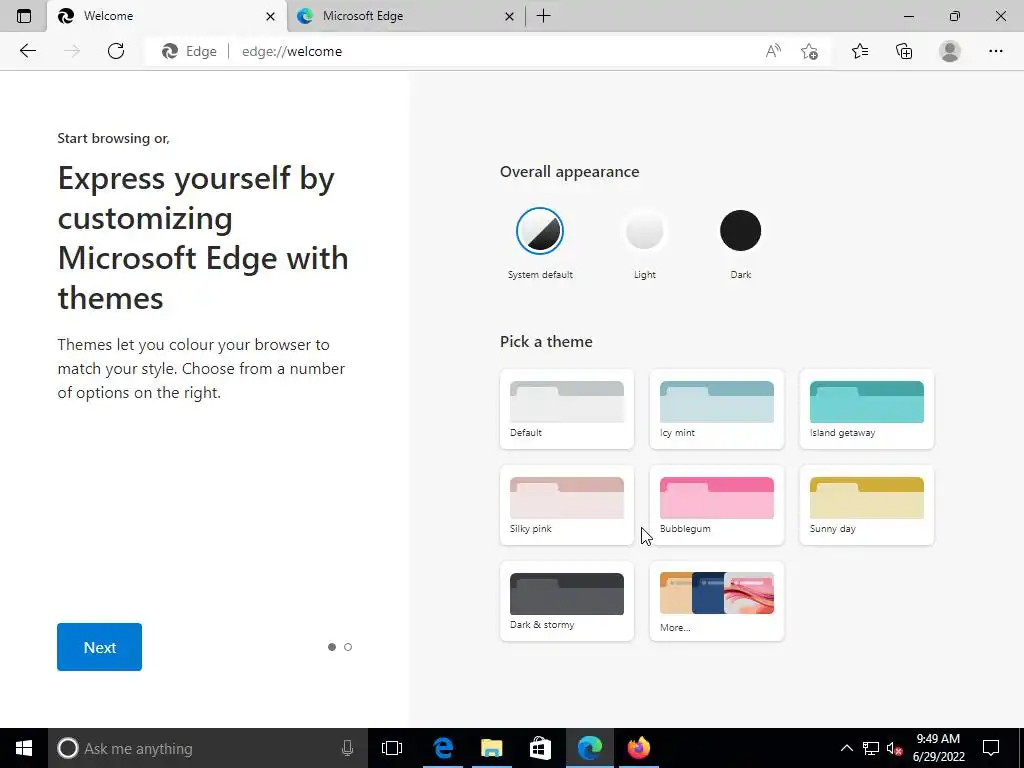Switch to the Welcome tab
The height and width of the screenshot is (768, 1024).
coord(167,16)
